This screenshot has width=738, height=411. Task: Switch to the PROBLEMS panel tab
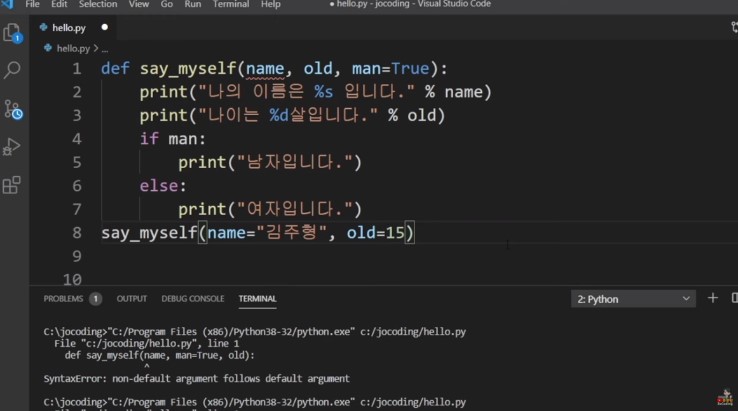(x=64, y=299)
